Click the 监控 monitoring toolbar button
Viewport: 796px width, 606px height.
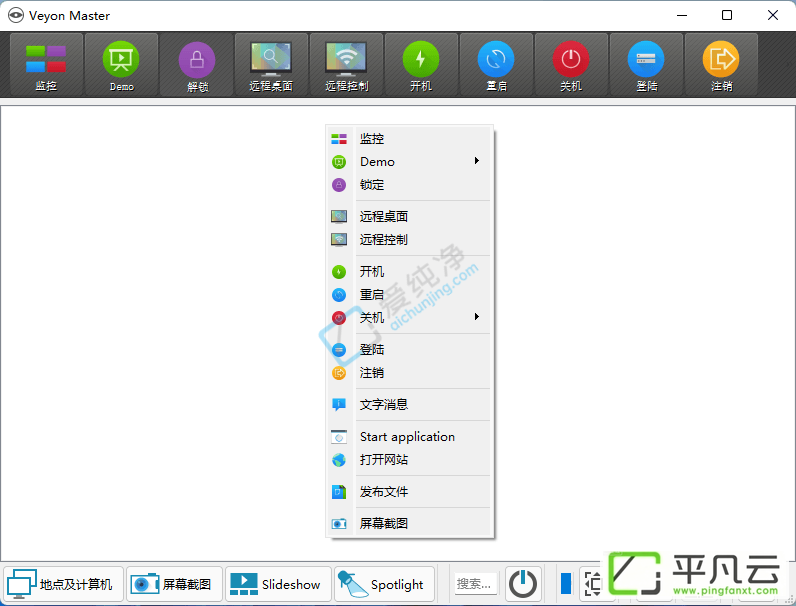click(x=46, y=65)
